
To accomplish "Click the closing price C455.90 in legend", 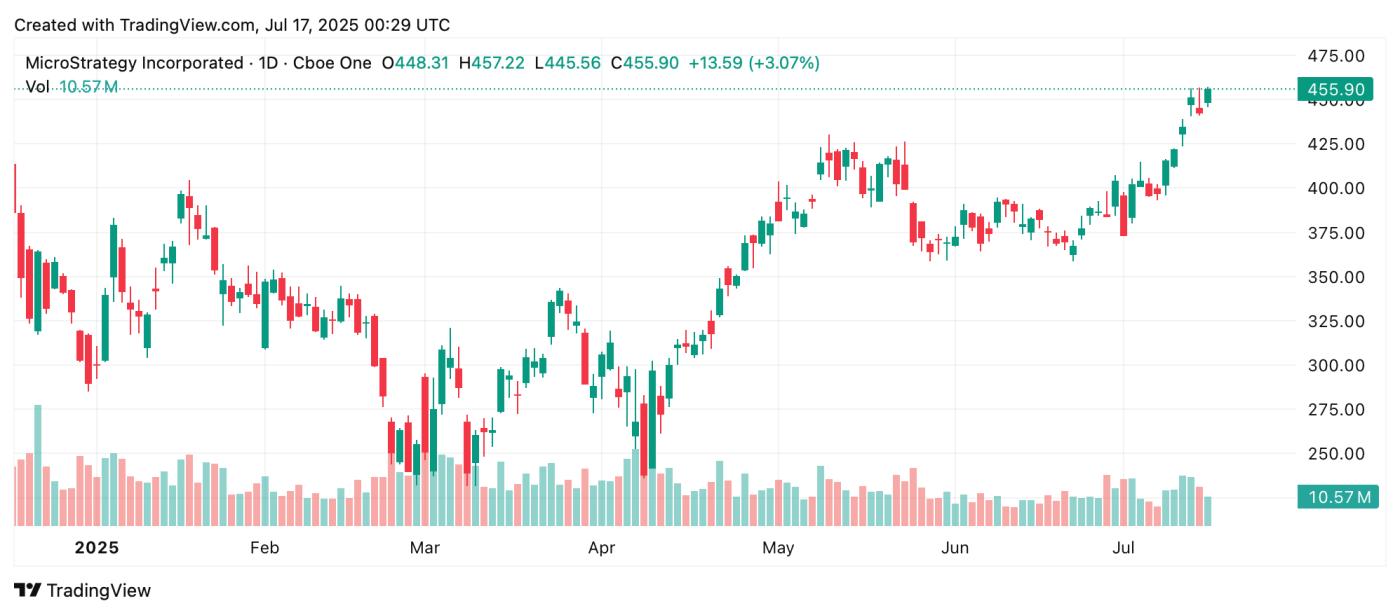I will pyautogui.click(x=651, y=63).
